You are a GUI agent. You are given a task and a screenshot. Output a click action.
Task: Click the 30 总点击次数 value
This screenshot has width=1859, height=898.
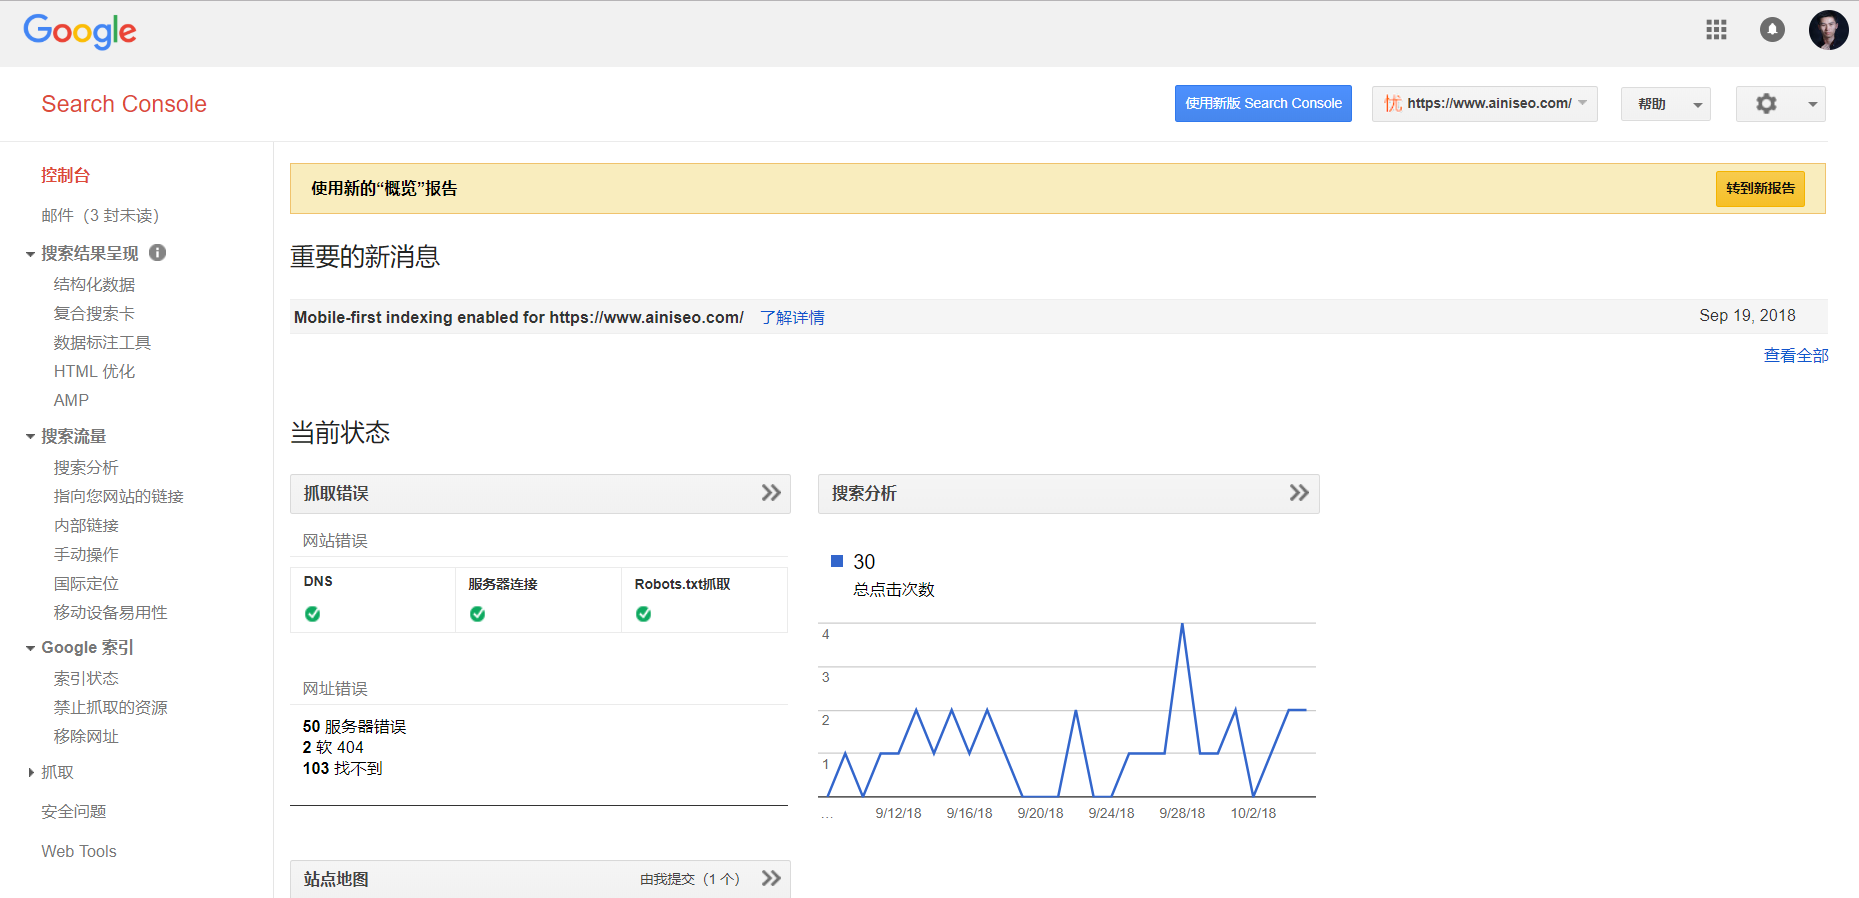coord(864,562)
